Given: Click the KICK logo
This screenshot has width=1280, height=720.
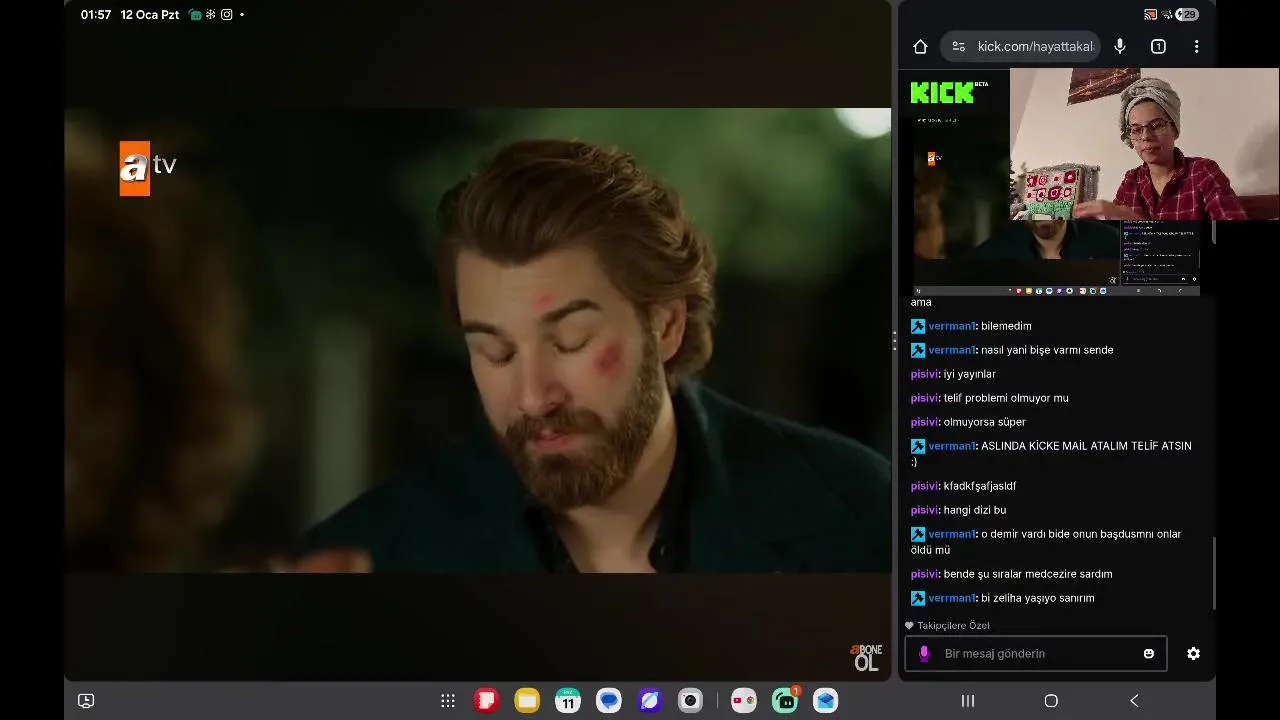Looking at the screenshot, I should pos(942,93).
